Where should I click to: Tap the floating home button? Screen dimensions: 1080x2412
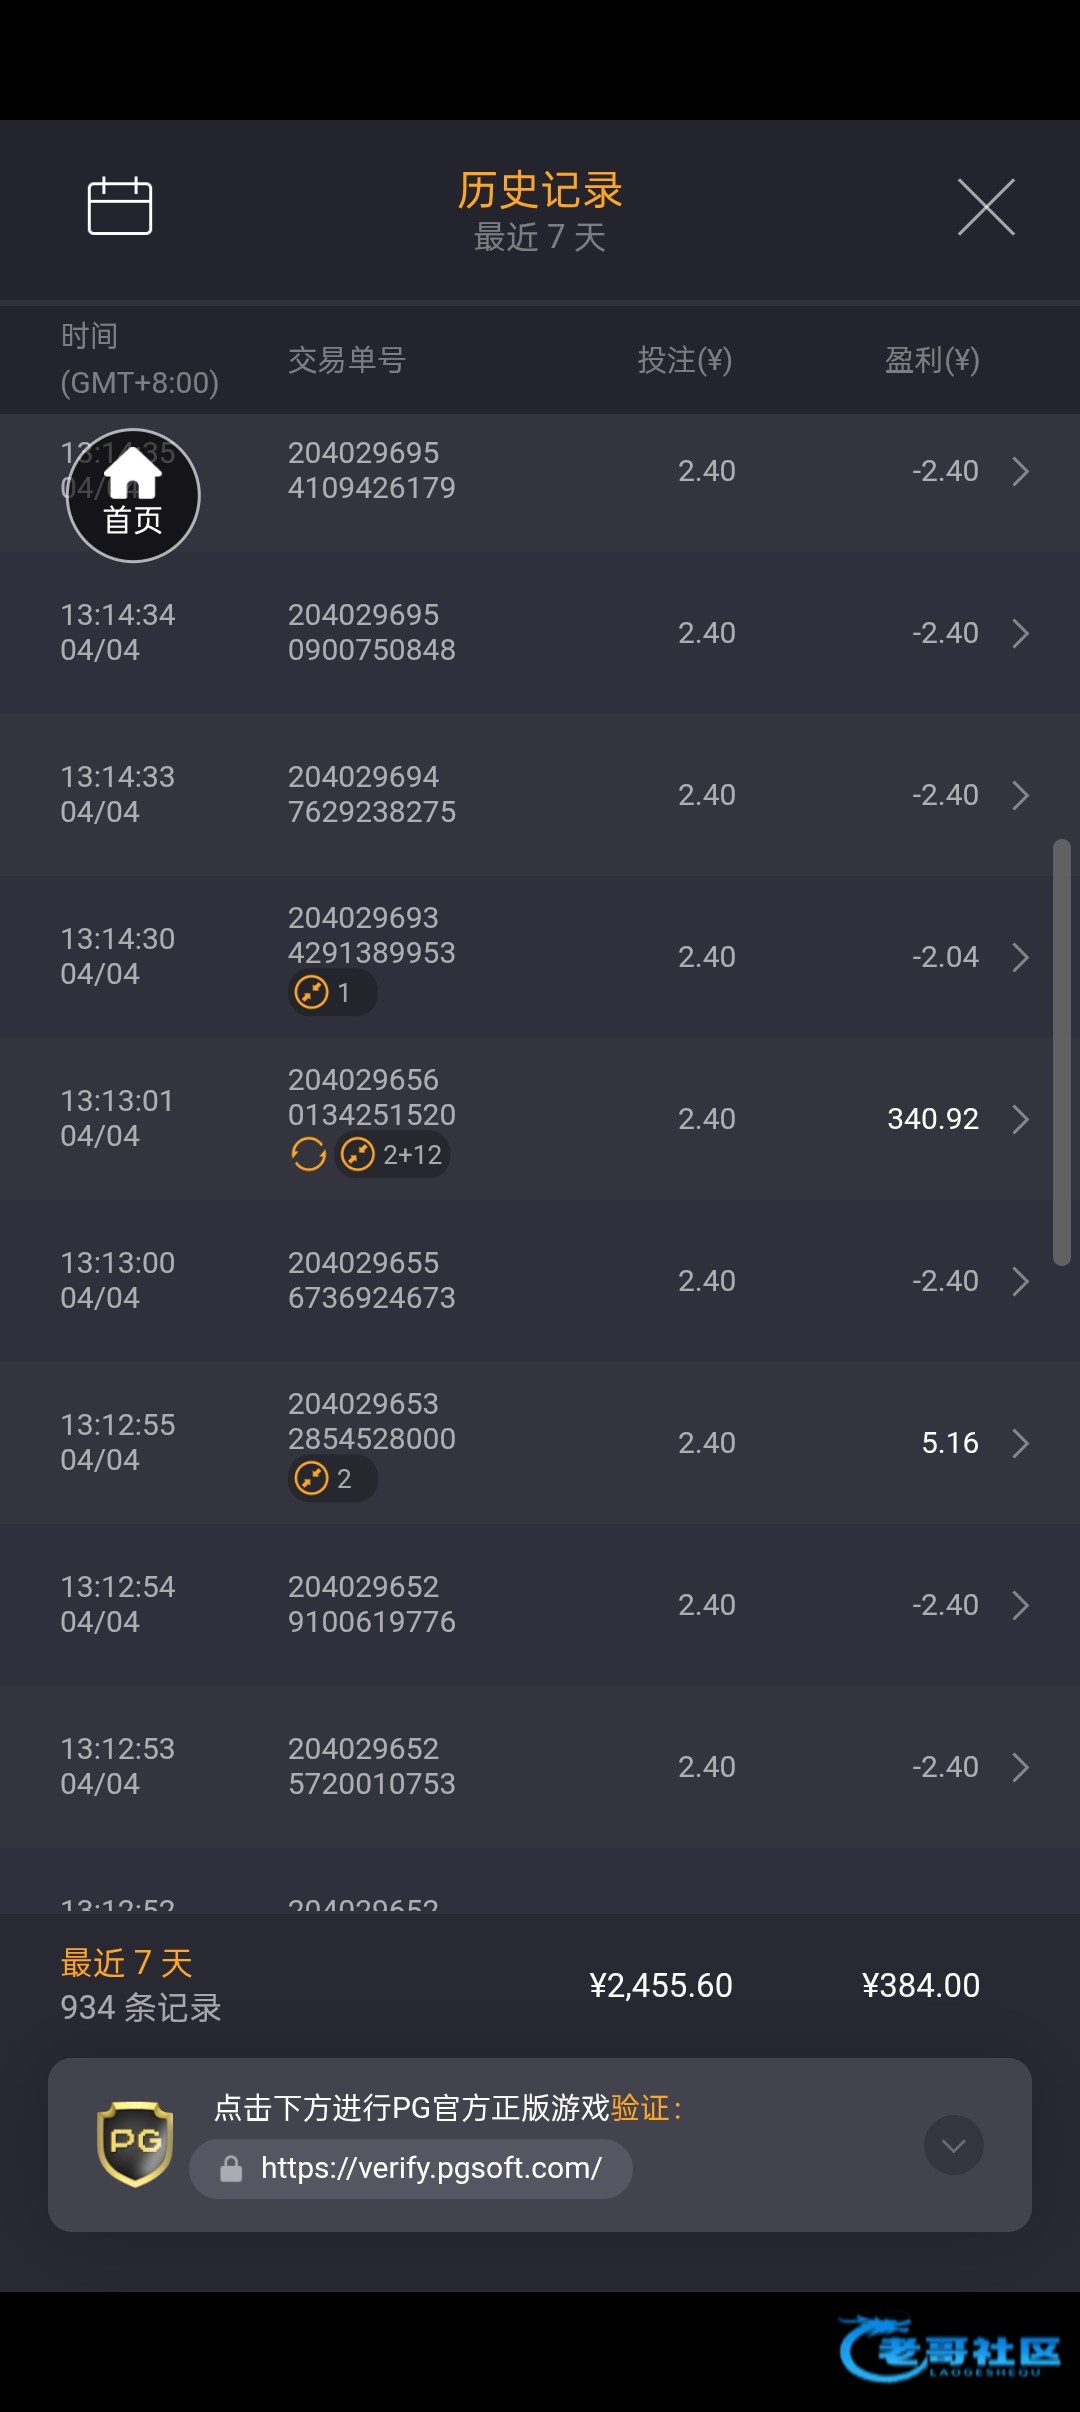(x=133, y=496)
